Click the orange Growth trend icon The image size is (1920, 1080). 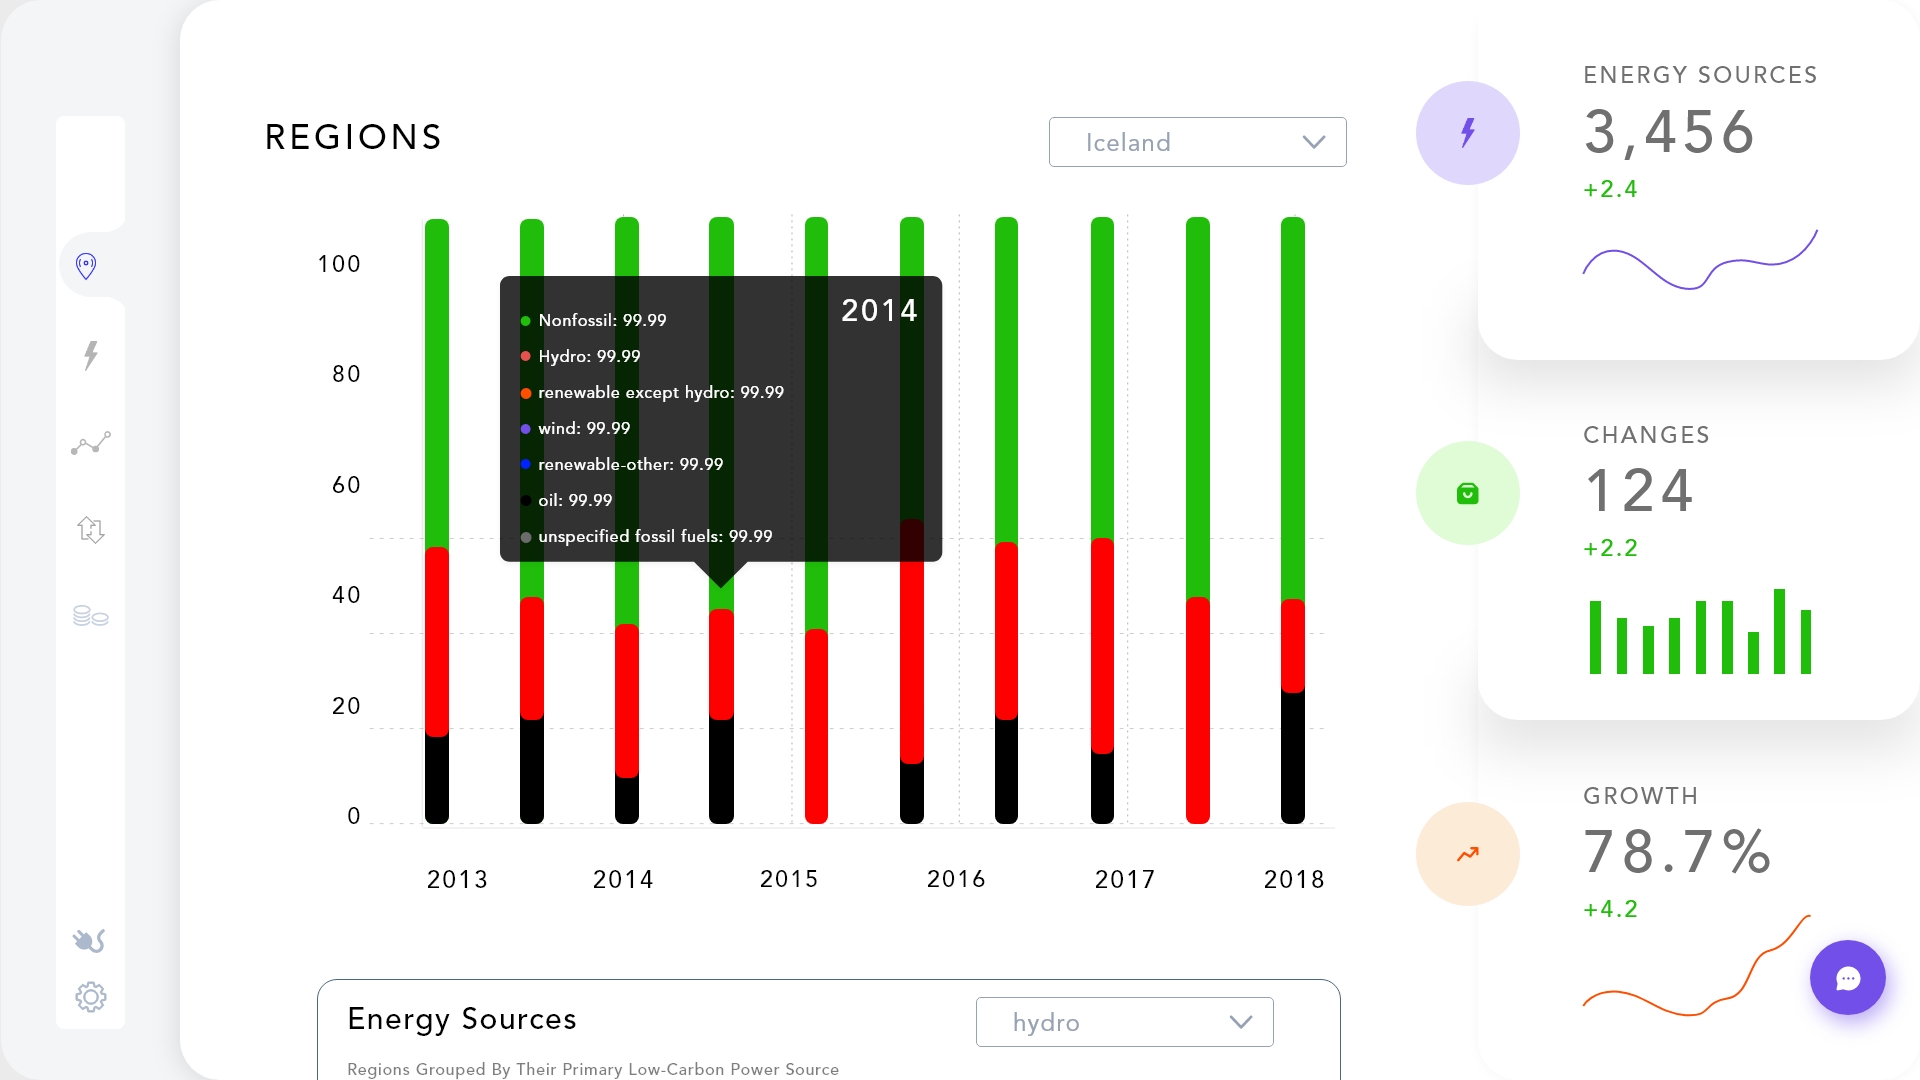click(x=1468, y=854)
